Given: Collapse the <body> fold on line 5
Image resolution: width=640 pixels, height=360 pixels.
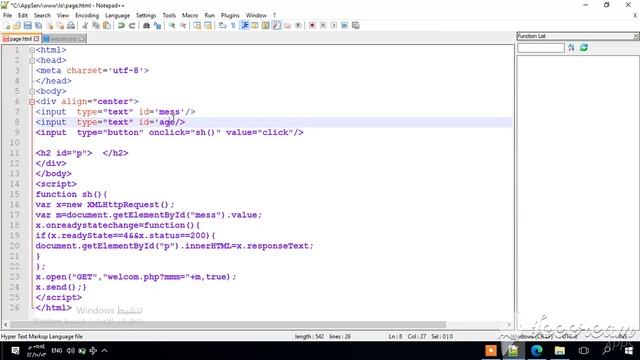Looking at the screenshot, I should tap(32, 91).
